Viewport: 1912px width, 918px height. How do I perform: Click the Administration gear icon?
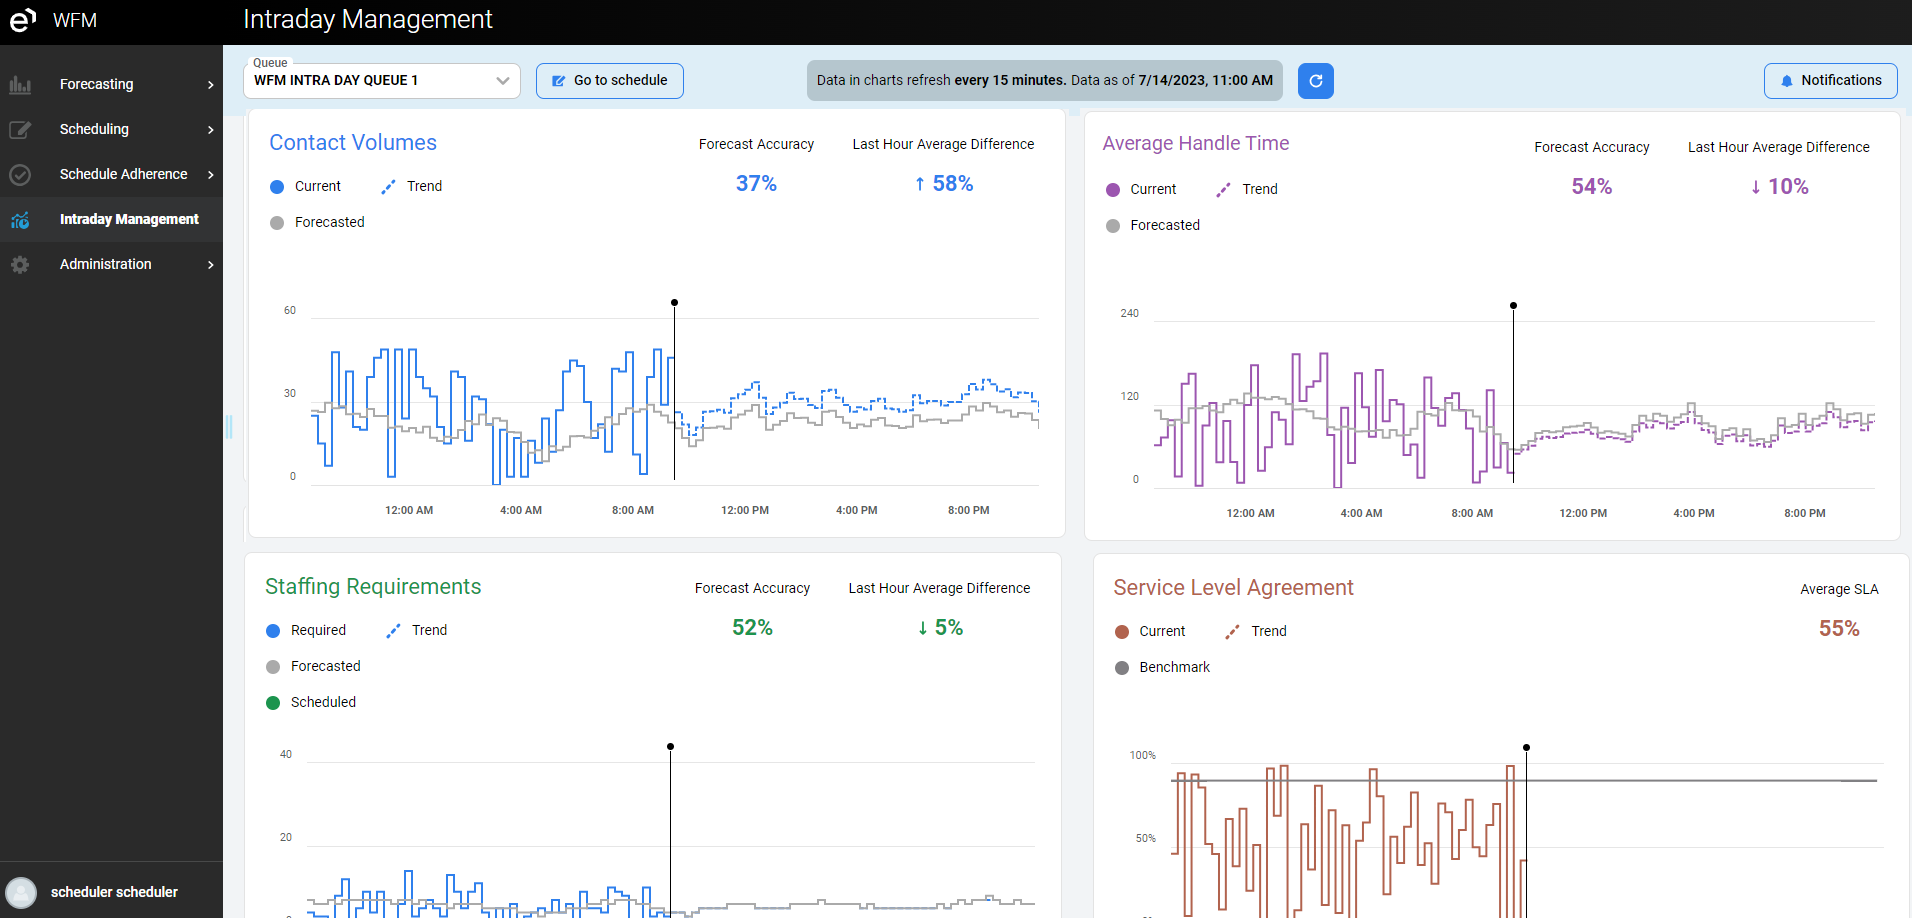20,265
